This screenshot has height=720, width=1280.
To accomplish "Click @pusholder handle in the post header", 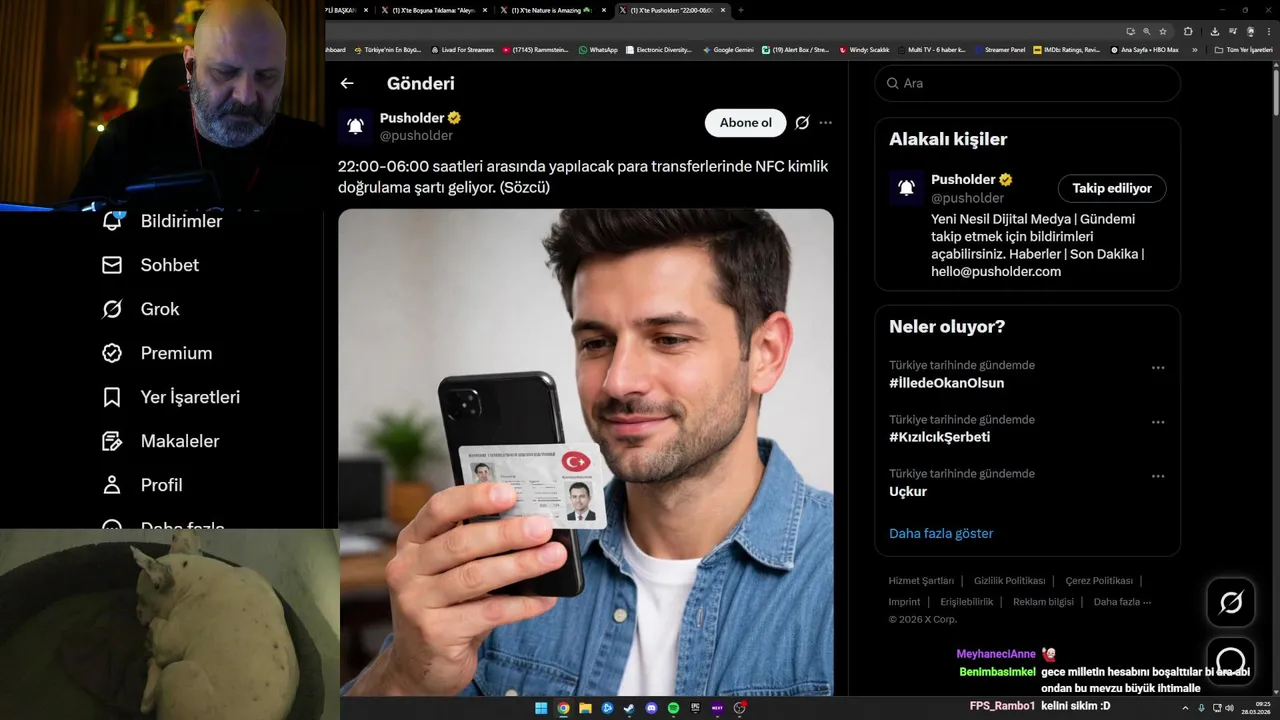I will (416, 135).
